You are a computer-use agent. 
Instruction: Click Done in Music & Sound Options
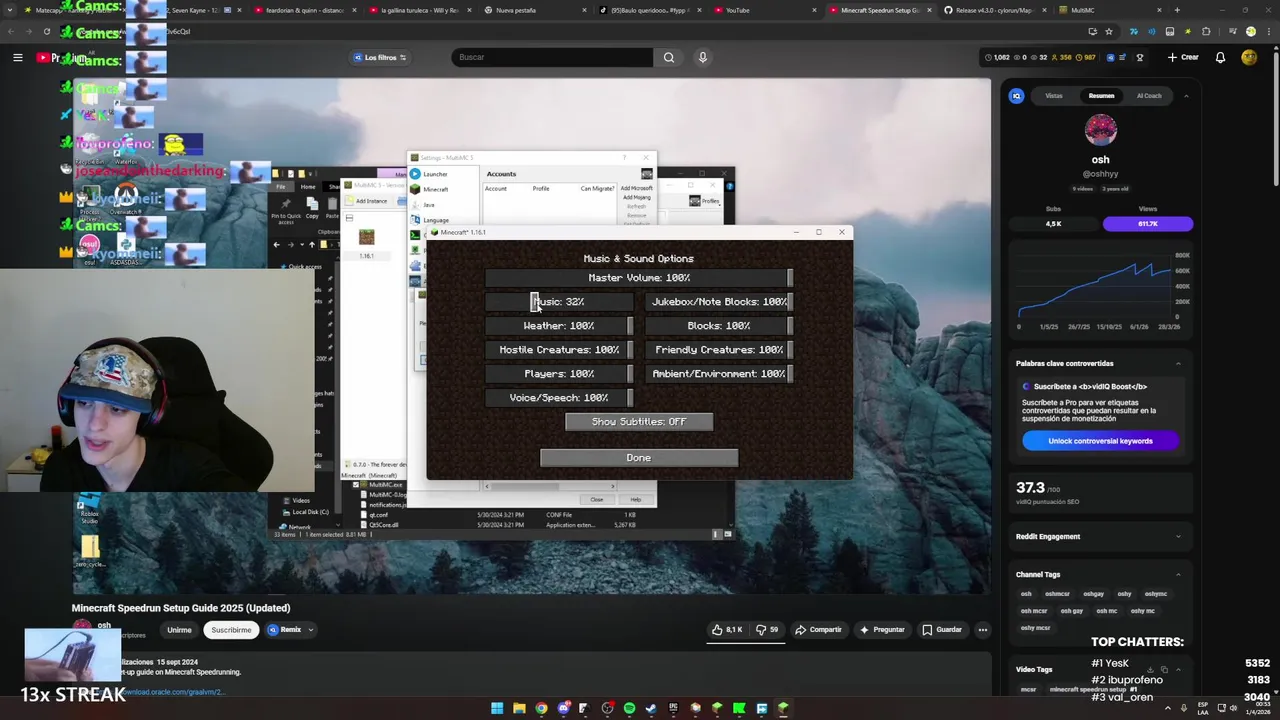click(x=639, y=458)
